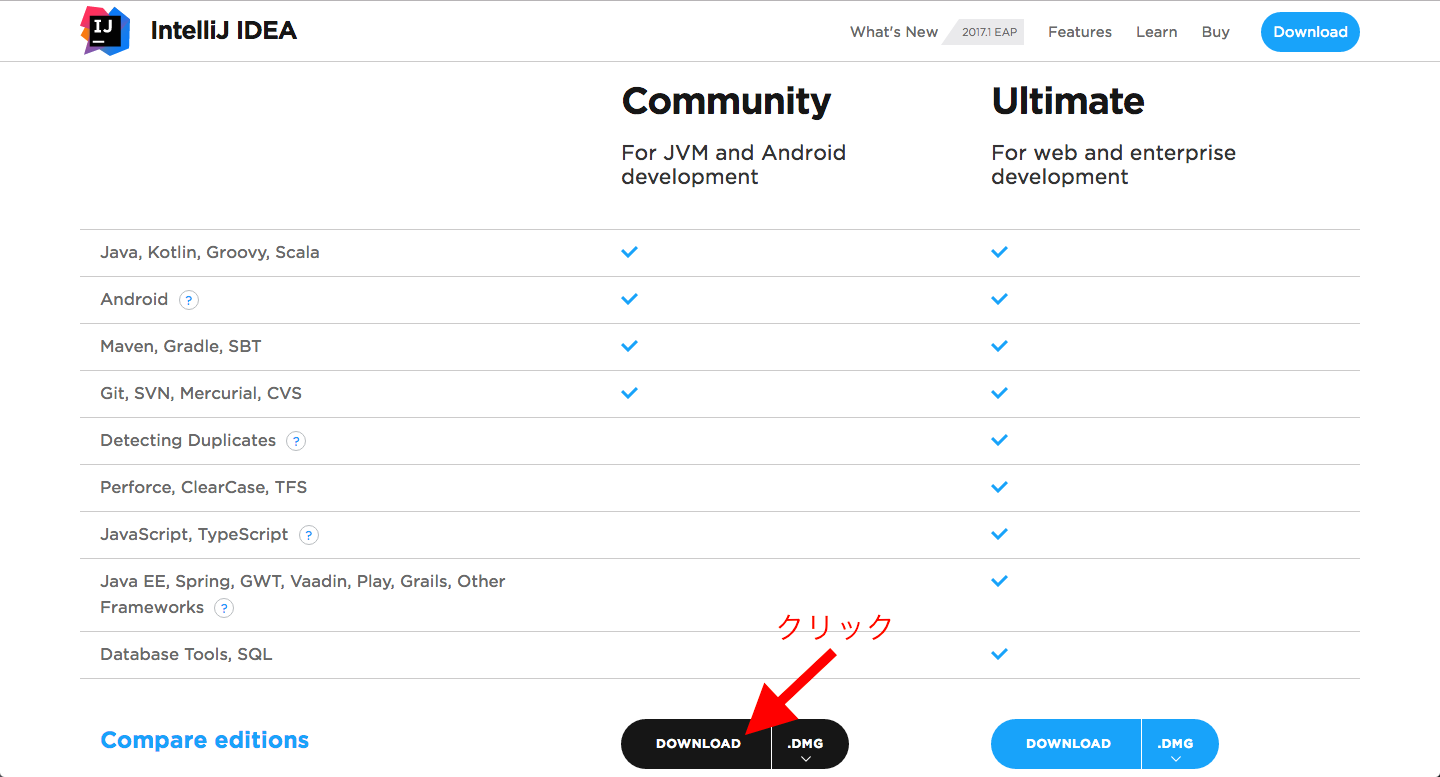Click the "Android" feature label
This screenshot has width=1440, height=777.
pyautogui.click(x=134, y=300)
